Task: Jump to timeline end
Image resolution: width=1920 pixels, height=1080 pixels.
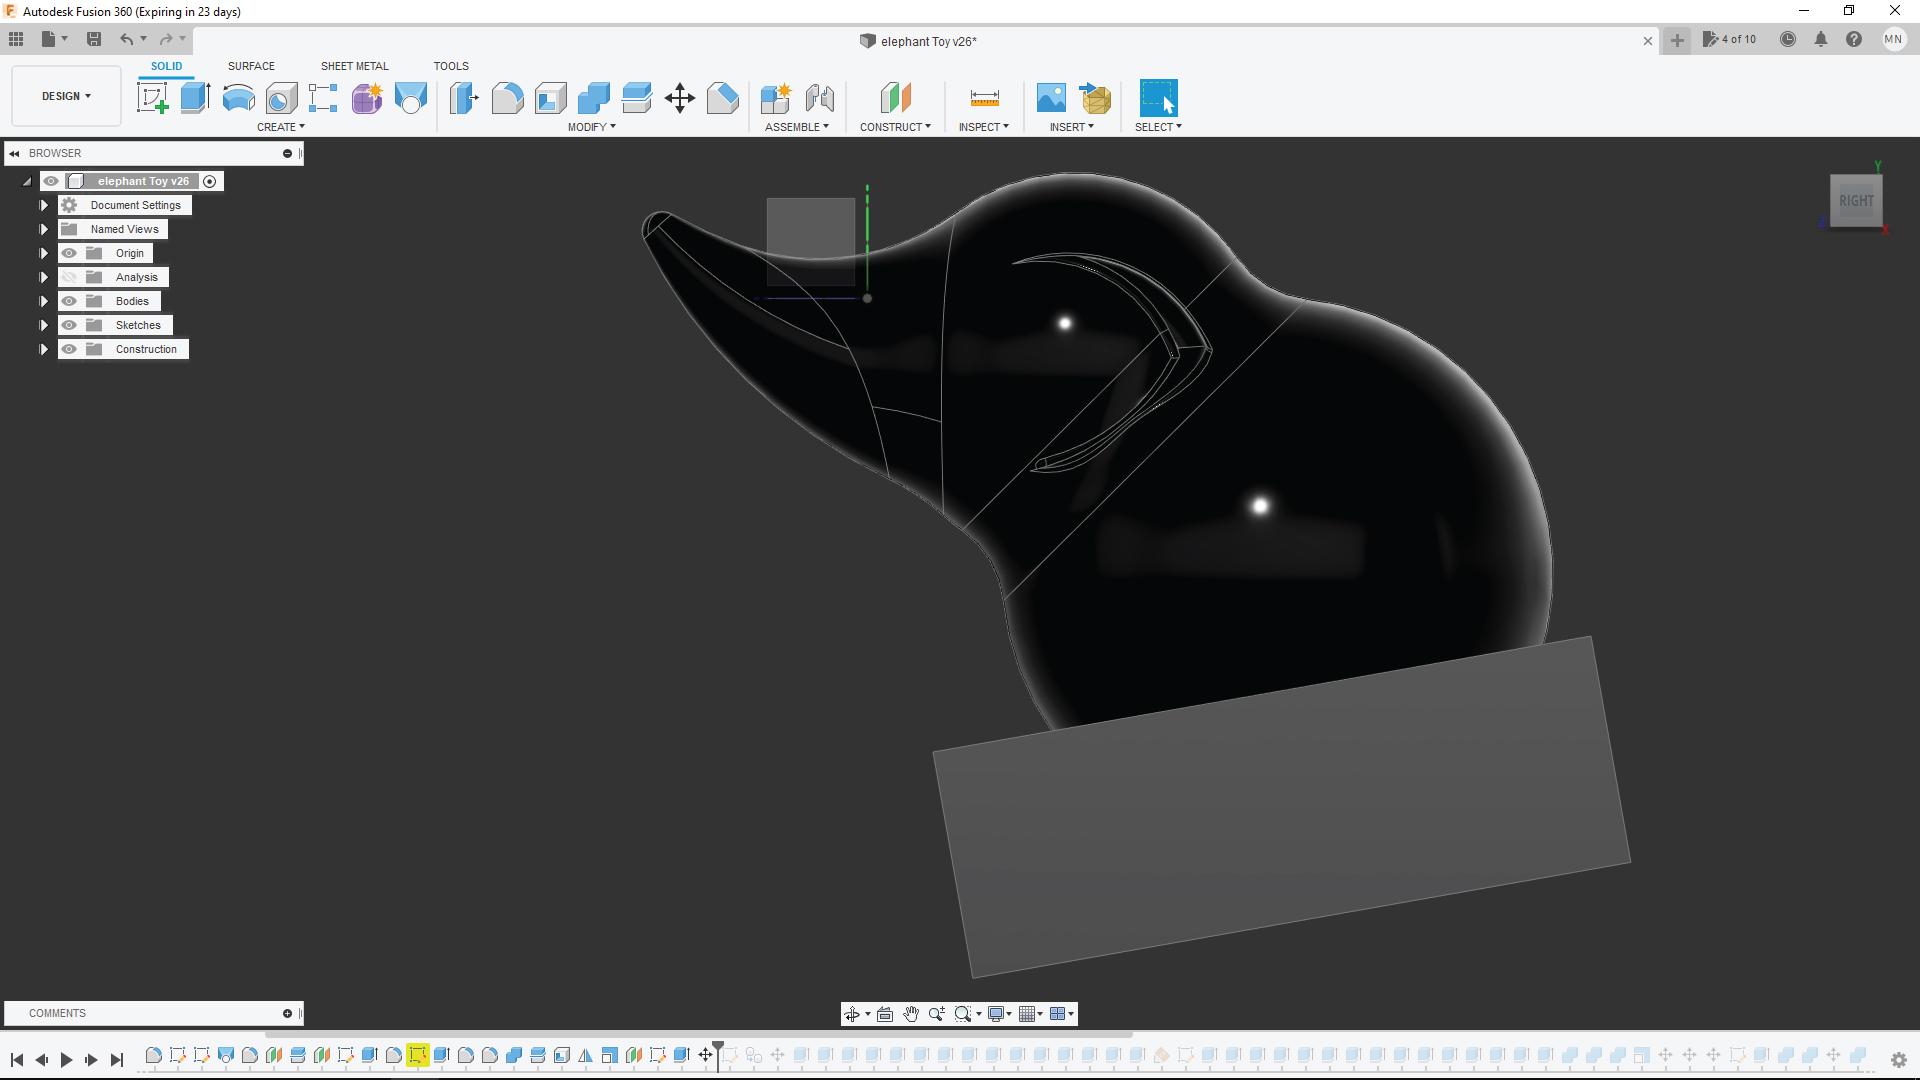Action: pos(116,1060)
